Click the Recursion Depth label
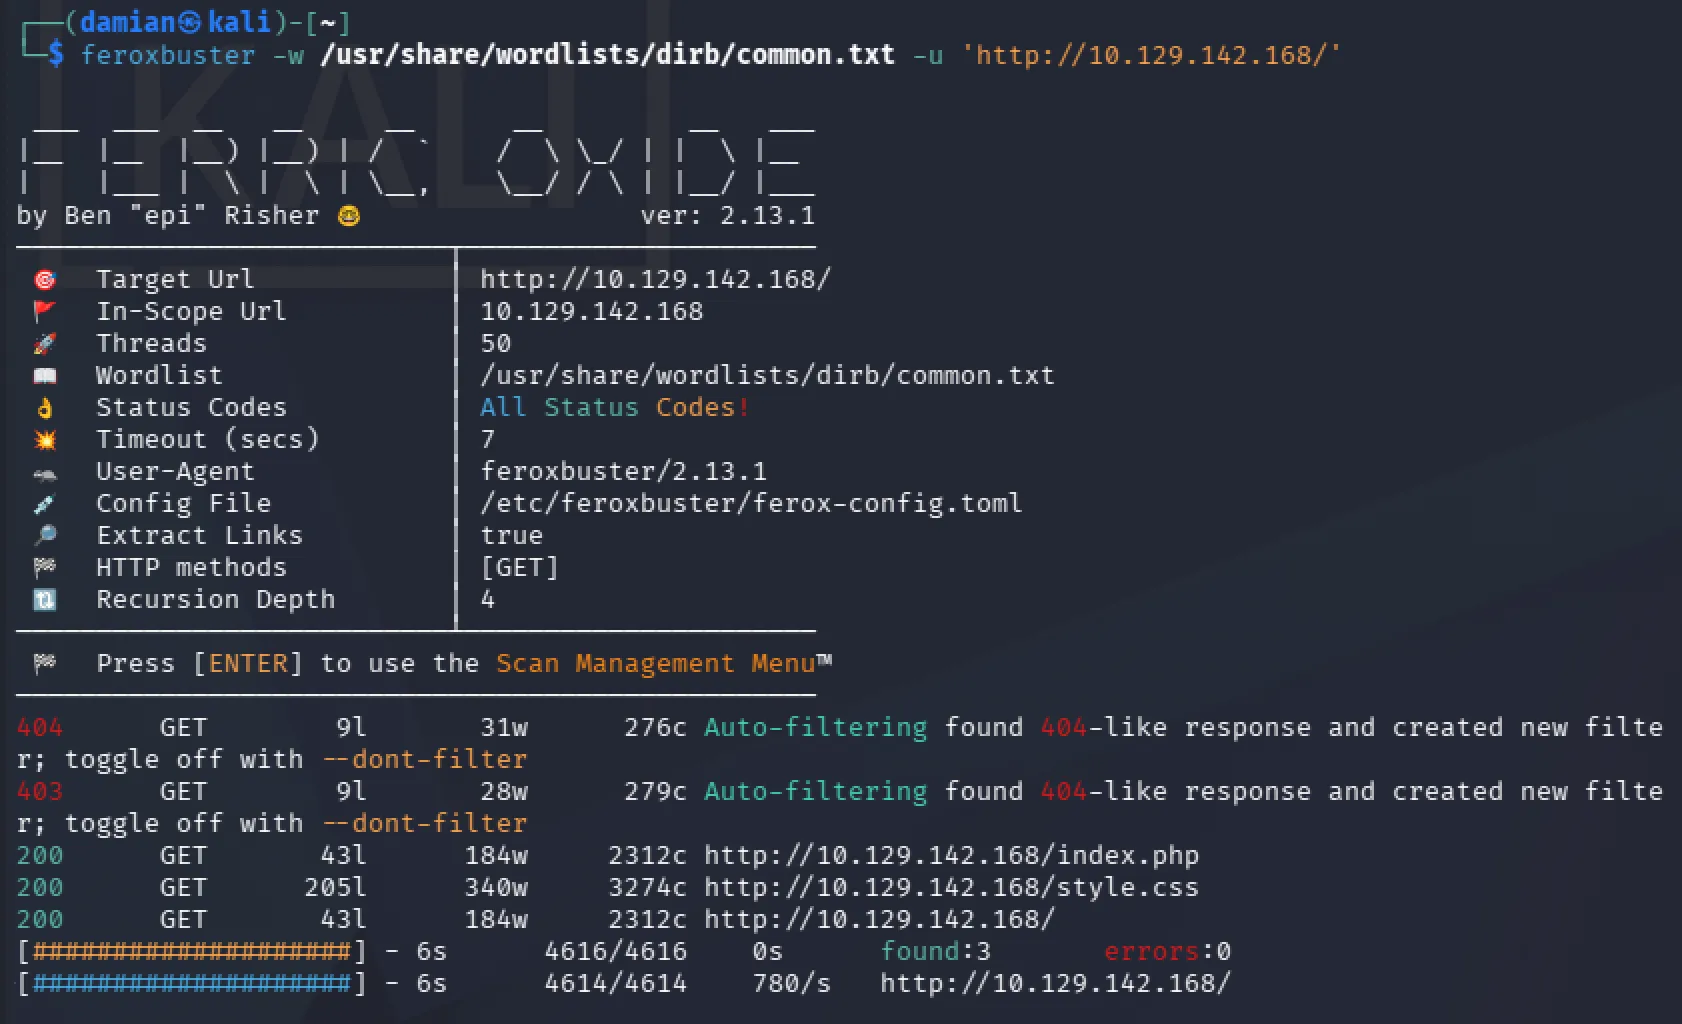 click(x=215, y=599)
